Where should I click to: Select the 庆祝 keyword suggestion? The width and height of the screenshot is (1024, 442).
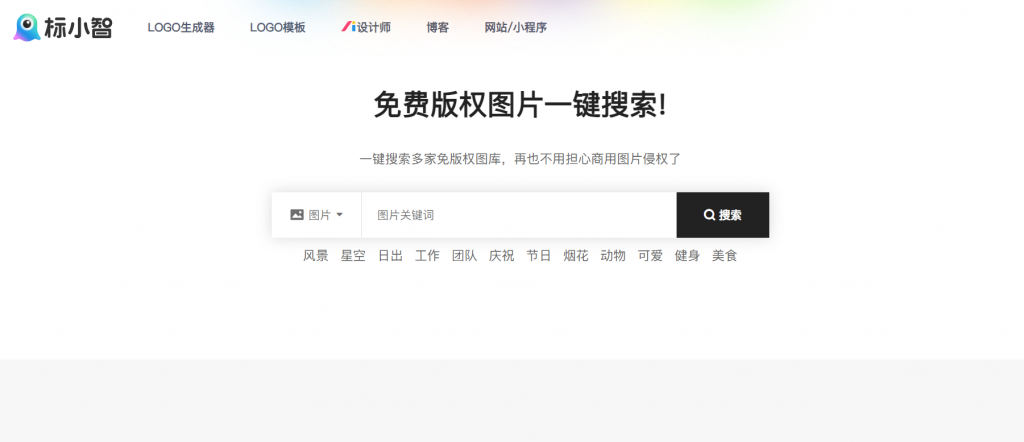pyautogui.click(x=502, y=256)
